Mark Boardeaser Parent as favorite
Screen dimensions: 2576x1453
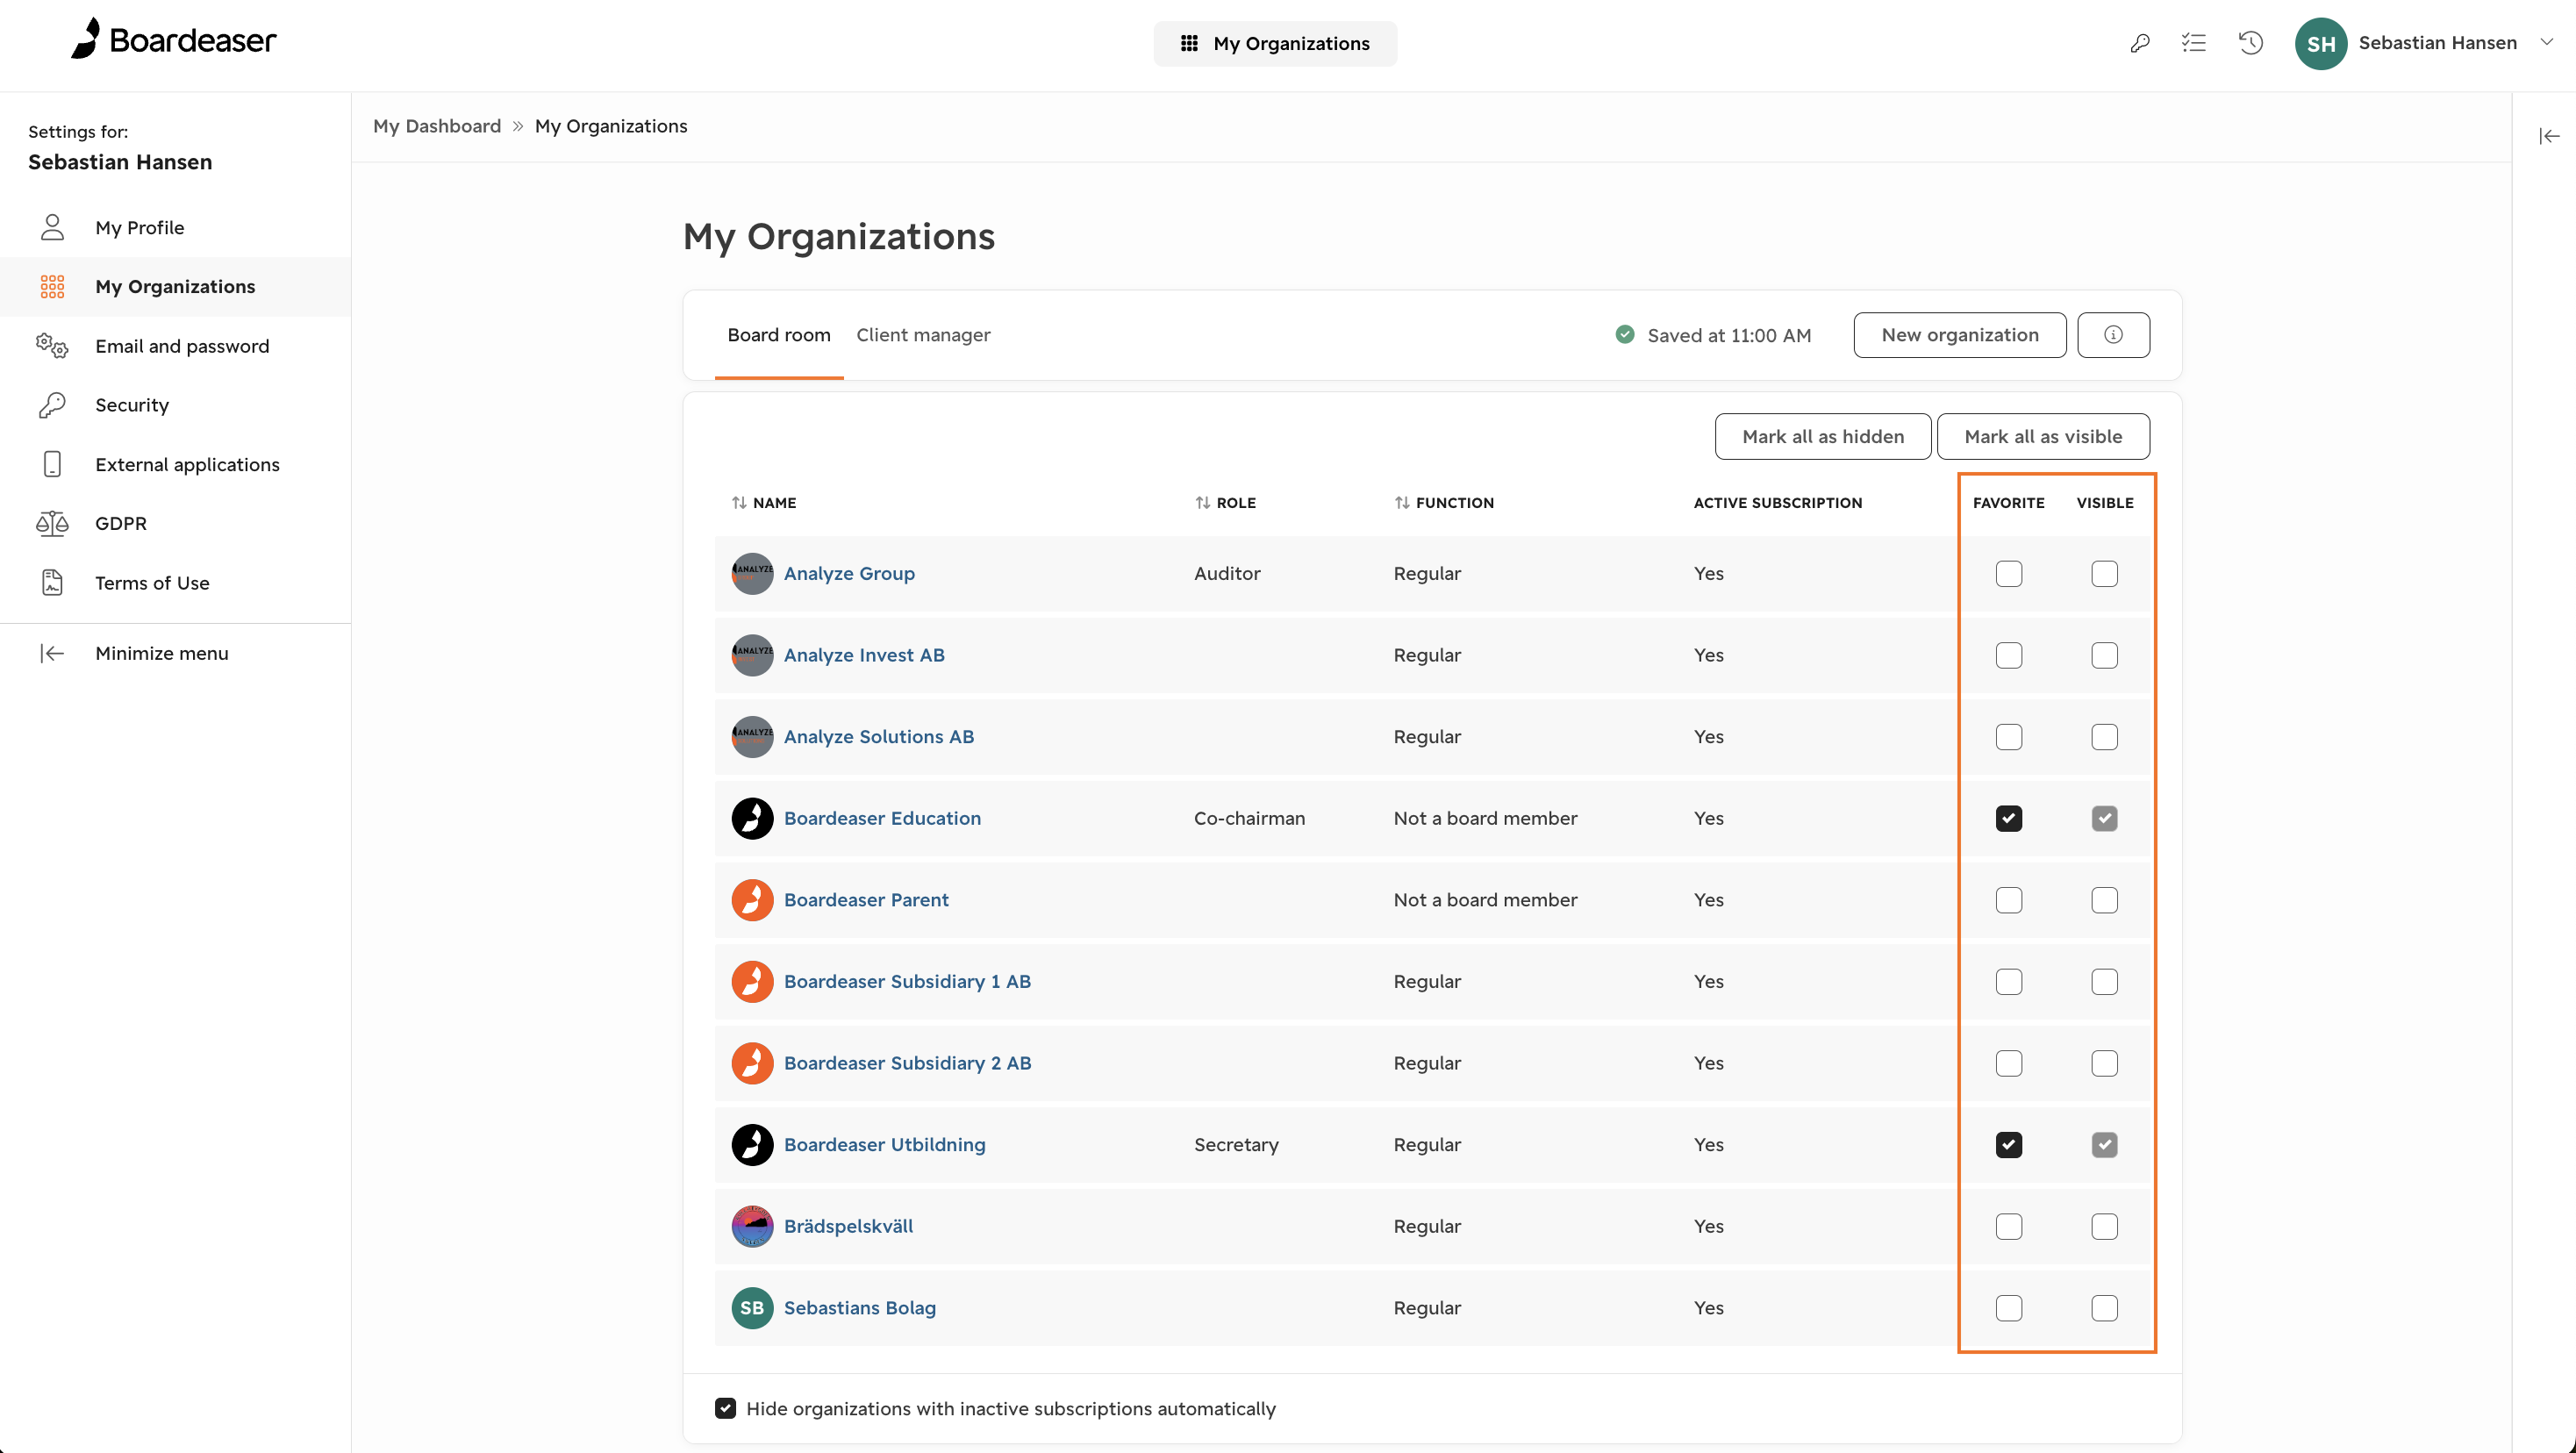(2008, 900)
